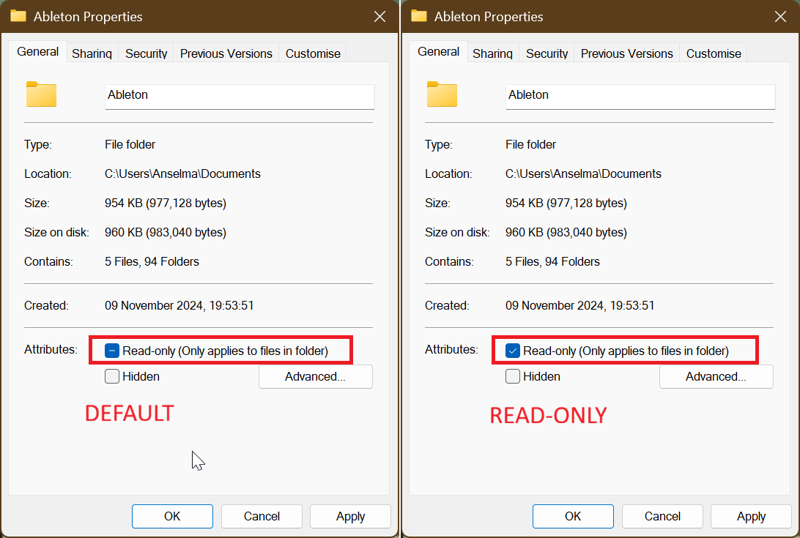
Task: Close the right Ableton Properties dialog
Action: [780, 16]
